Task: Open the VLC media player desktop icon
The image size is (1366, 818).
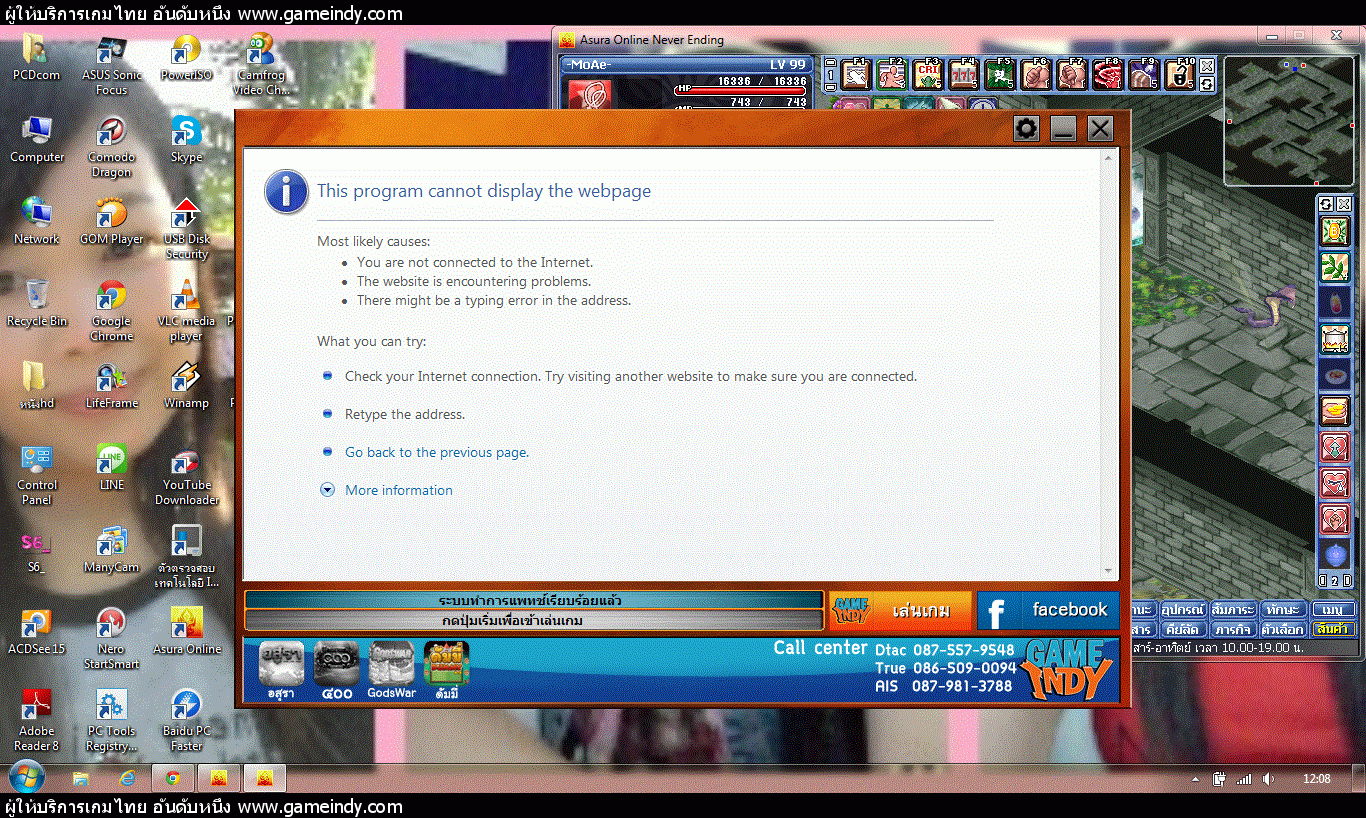Action: pos(186,311)
